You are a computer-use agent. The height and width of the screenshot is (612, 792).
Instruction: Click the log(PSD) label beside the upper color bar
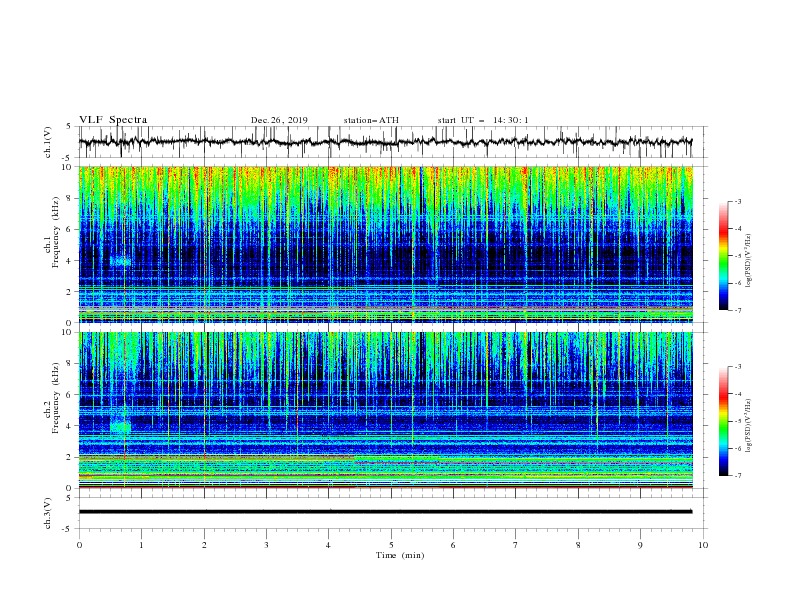(x=748, y=261)
